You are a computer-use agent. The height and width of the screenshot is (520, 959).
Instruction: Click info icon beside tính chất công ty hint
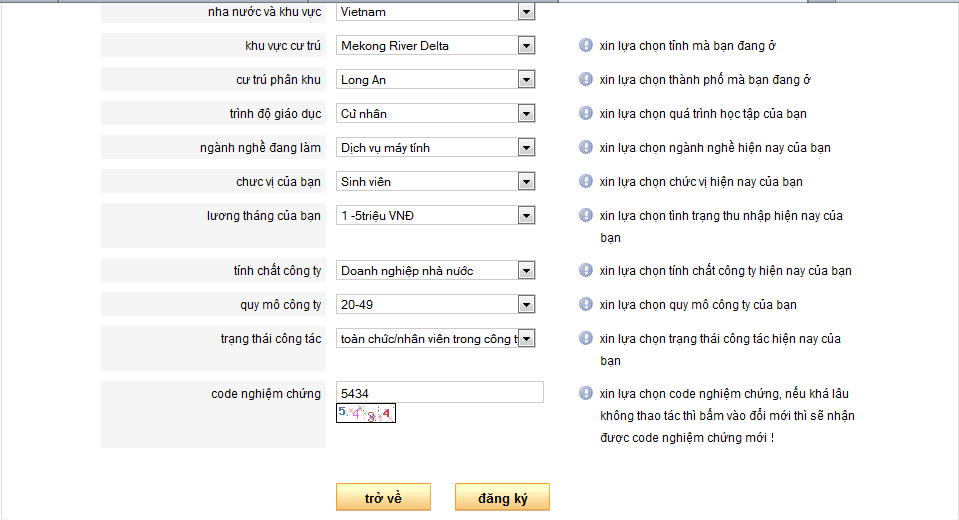point(586,270)
